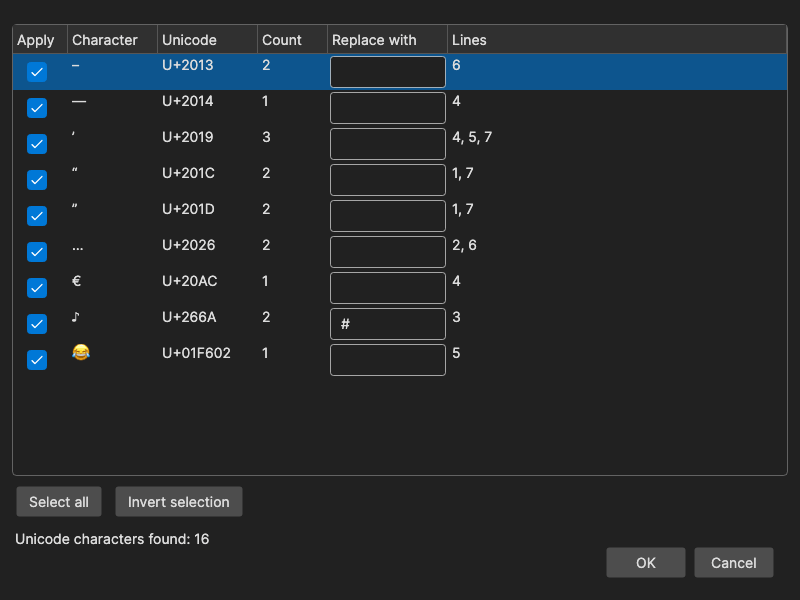The image size is (800, 600).
Task: Click the Replace with field for U+2026
Action: pyautogui.click(x=388, y=252)
